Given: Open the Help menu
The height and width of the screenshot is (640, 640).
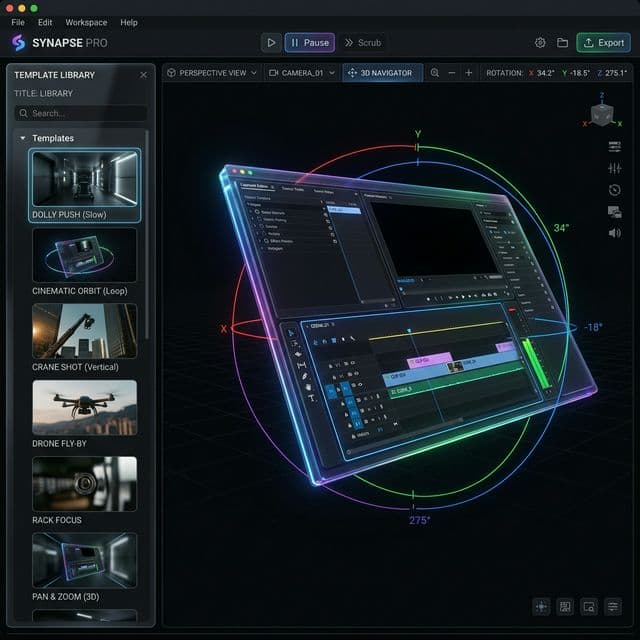Looking at the screenshot, I should (x=129, y=22).
